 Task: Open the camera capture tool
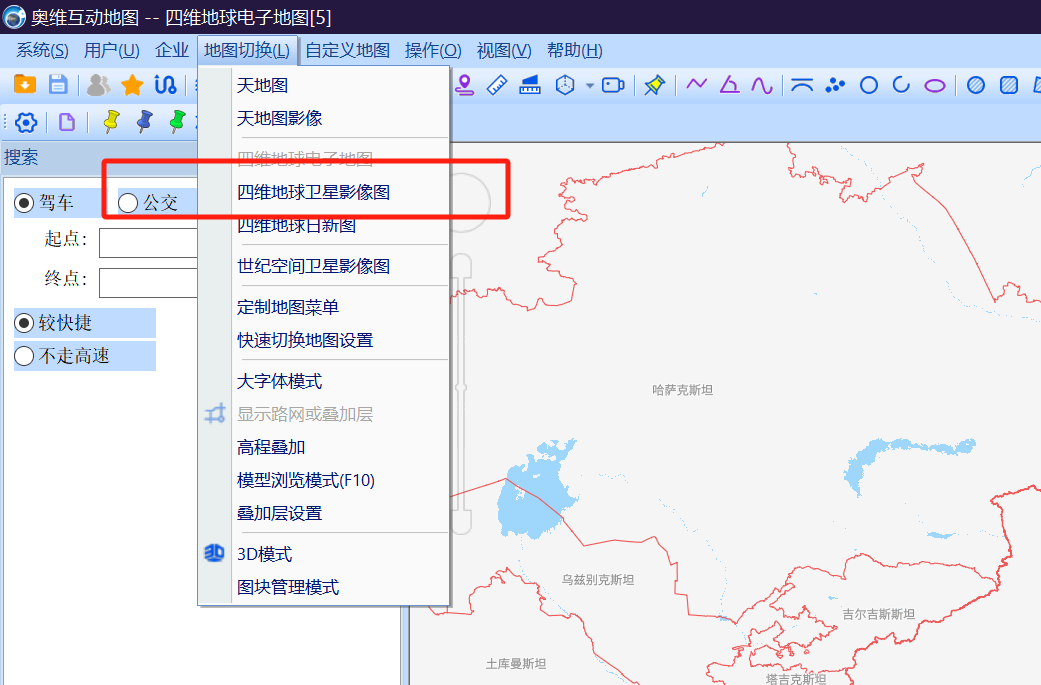pyautogui.click(x=612, y=85)
